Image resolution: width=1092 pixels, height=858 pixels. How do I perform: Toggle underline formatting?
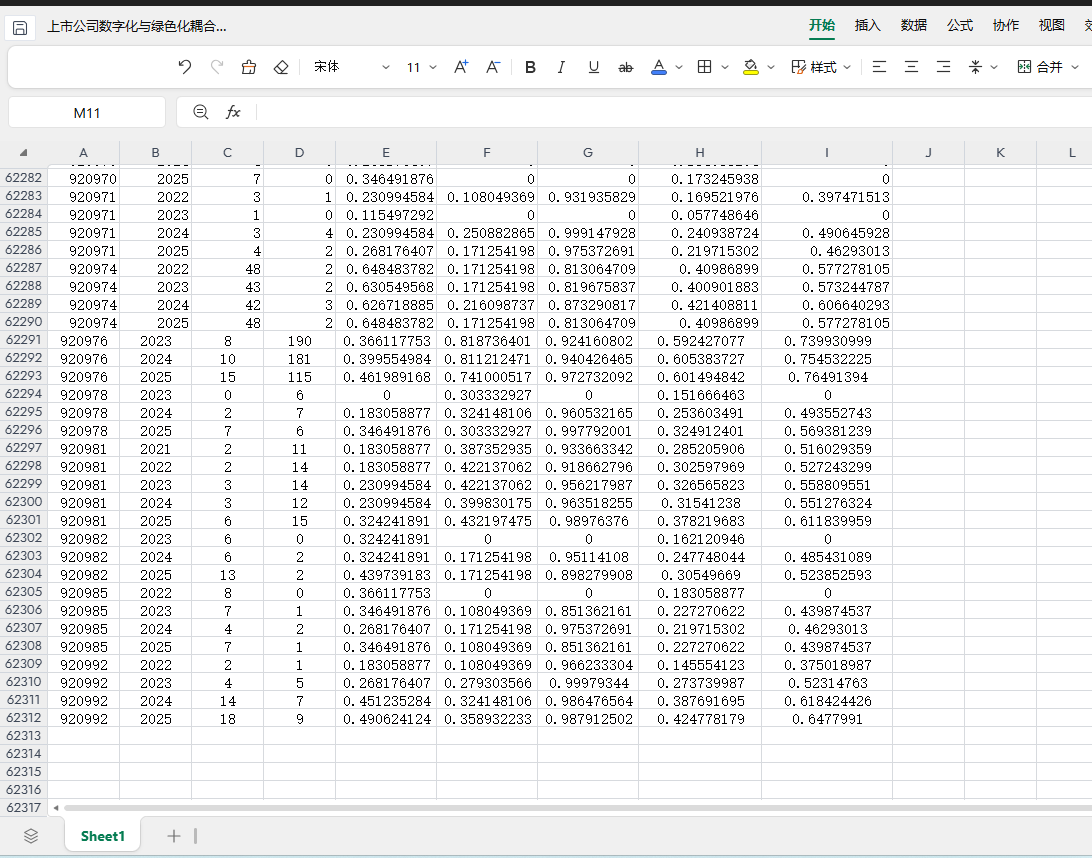pyautogui.click(x=593, y=67)
